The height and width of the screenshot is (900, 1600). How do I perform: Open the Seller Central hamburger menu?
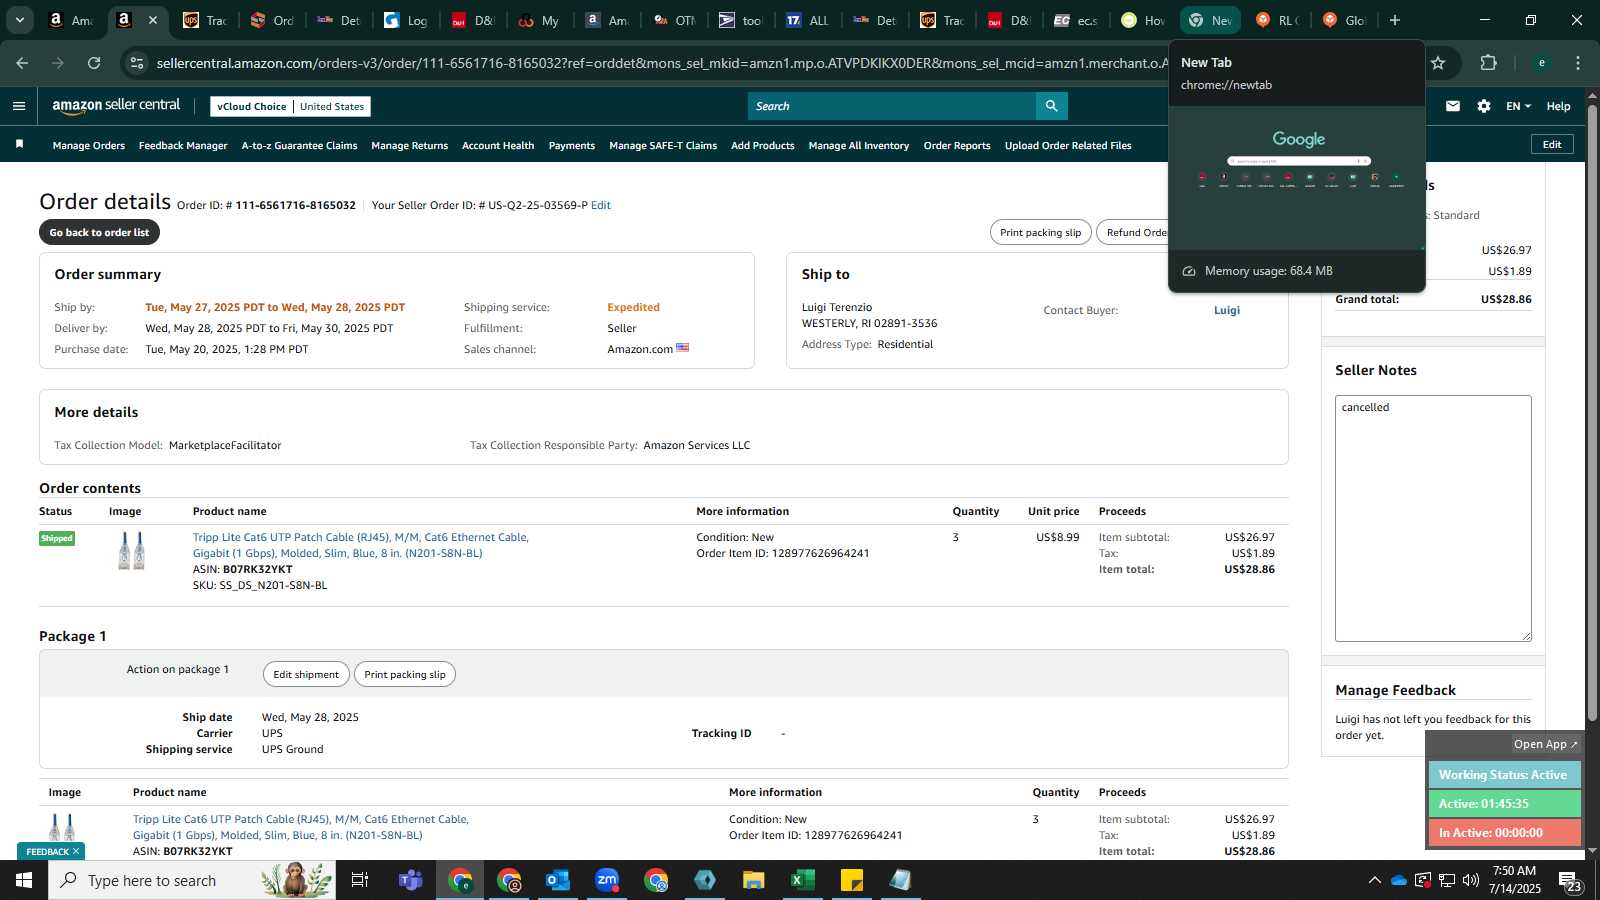[x=19, y=106]
